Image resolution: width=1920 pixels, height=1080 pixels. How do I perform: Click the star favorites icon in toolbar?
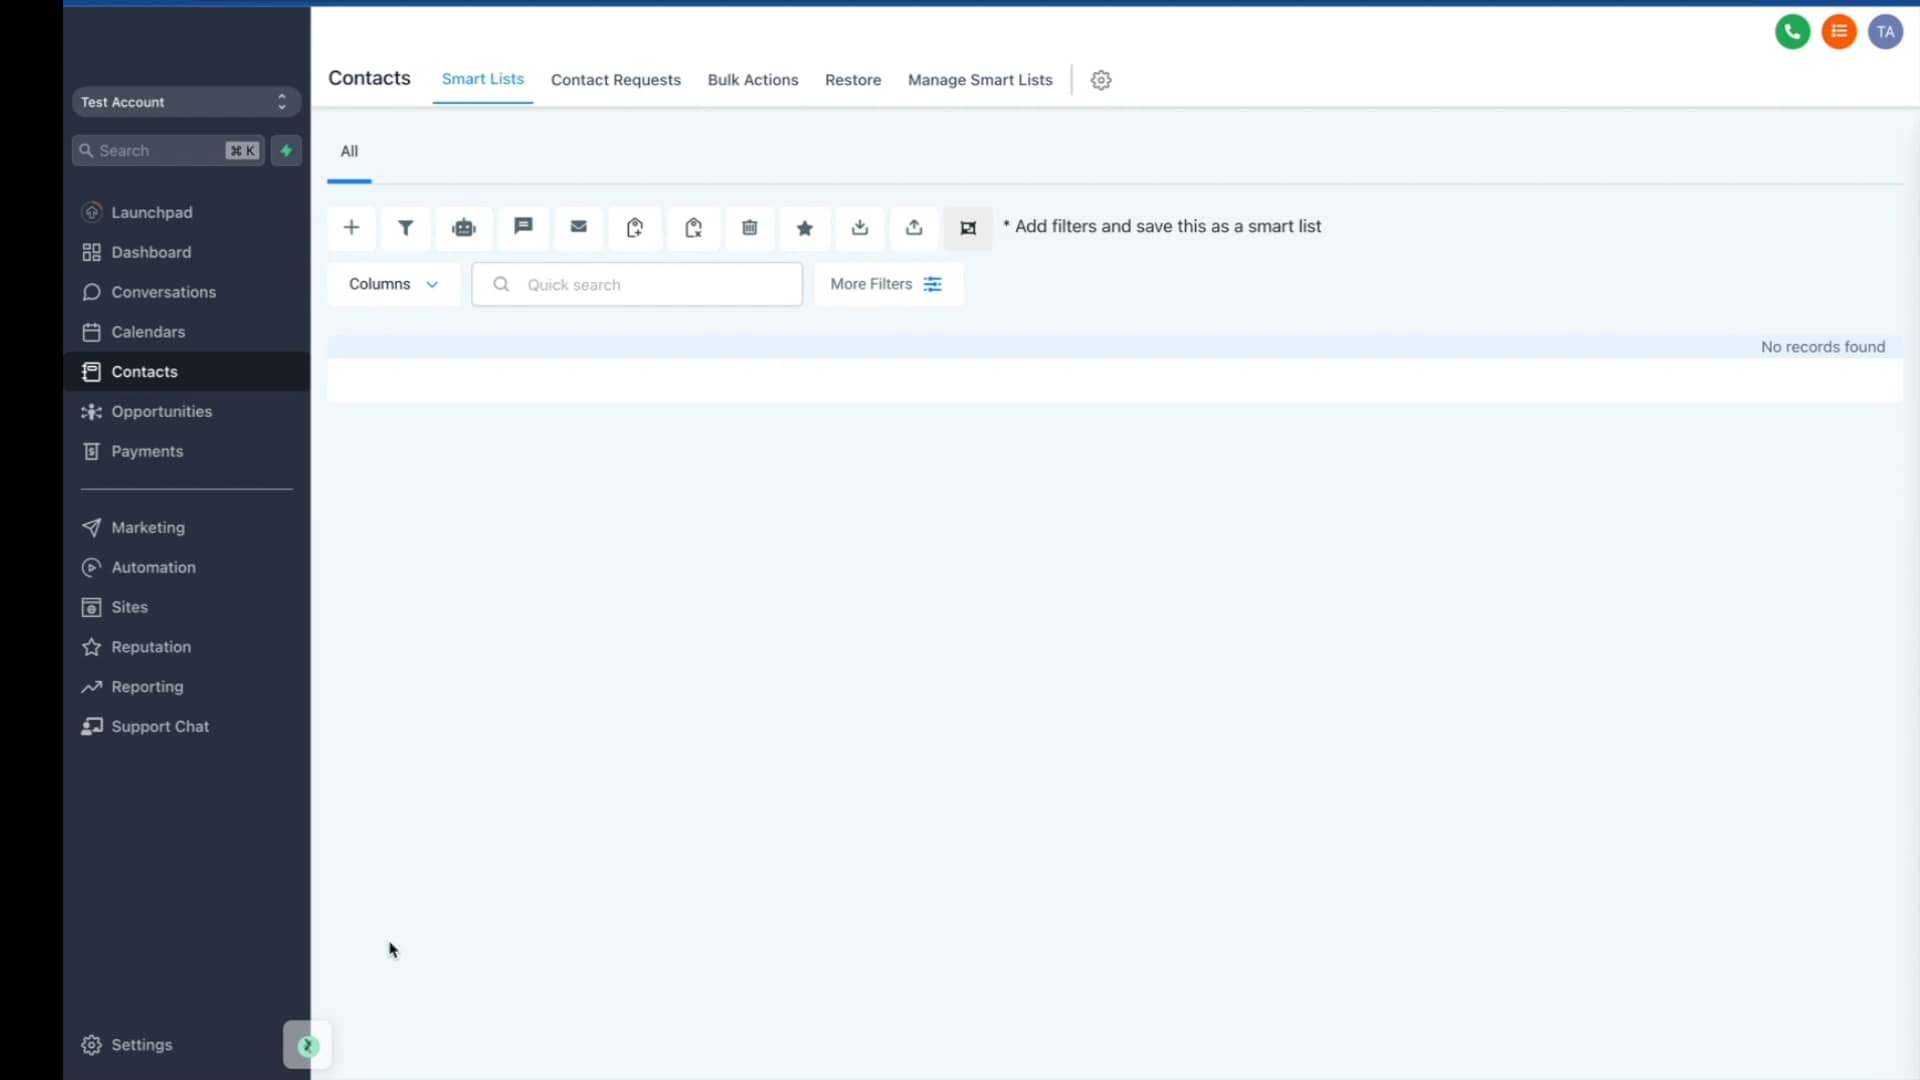click(805, 228)
